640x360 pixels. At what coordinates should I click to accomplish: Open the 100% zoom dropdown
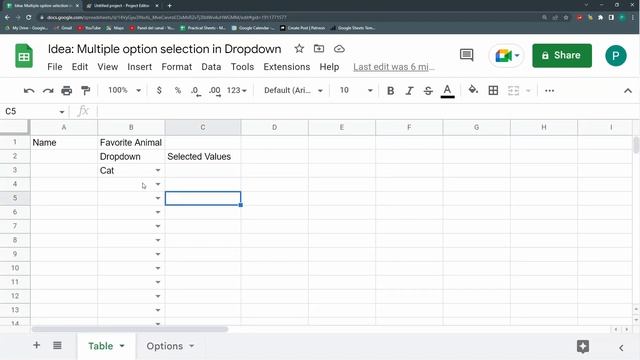(x=124, y=90)
